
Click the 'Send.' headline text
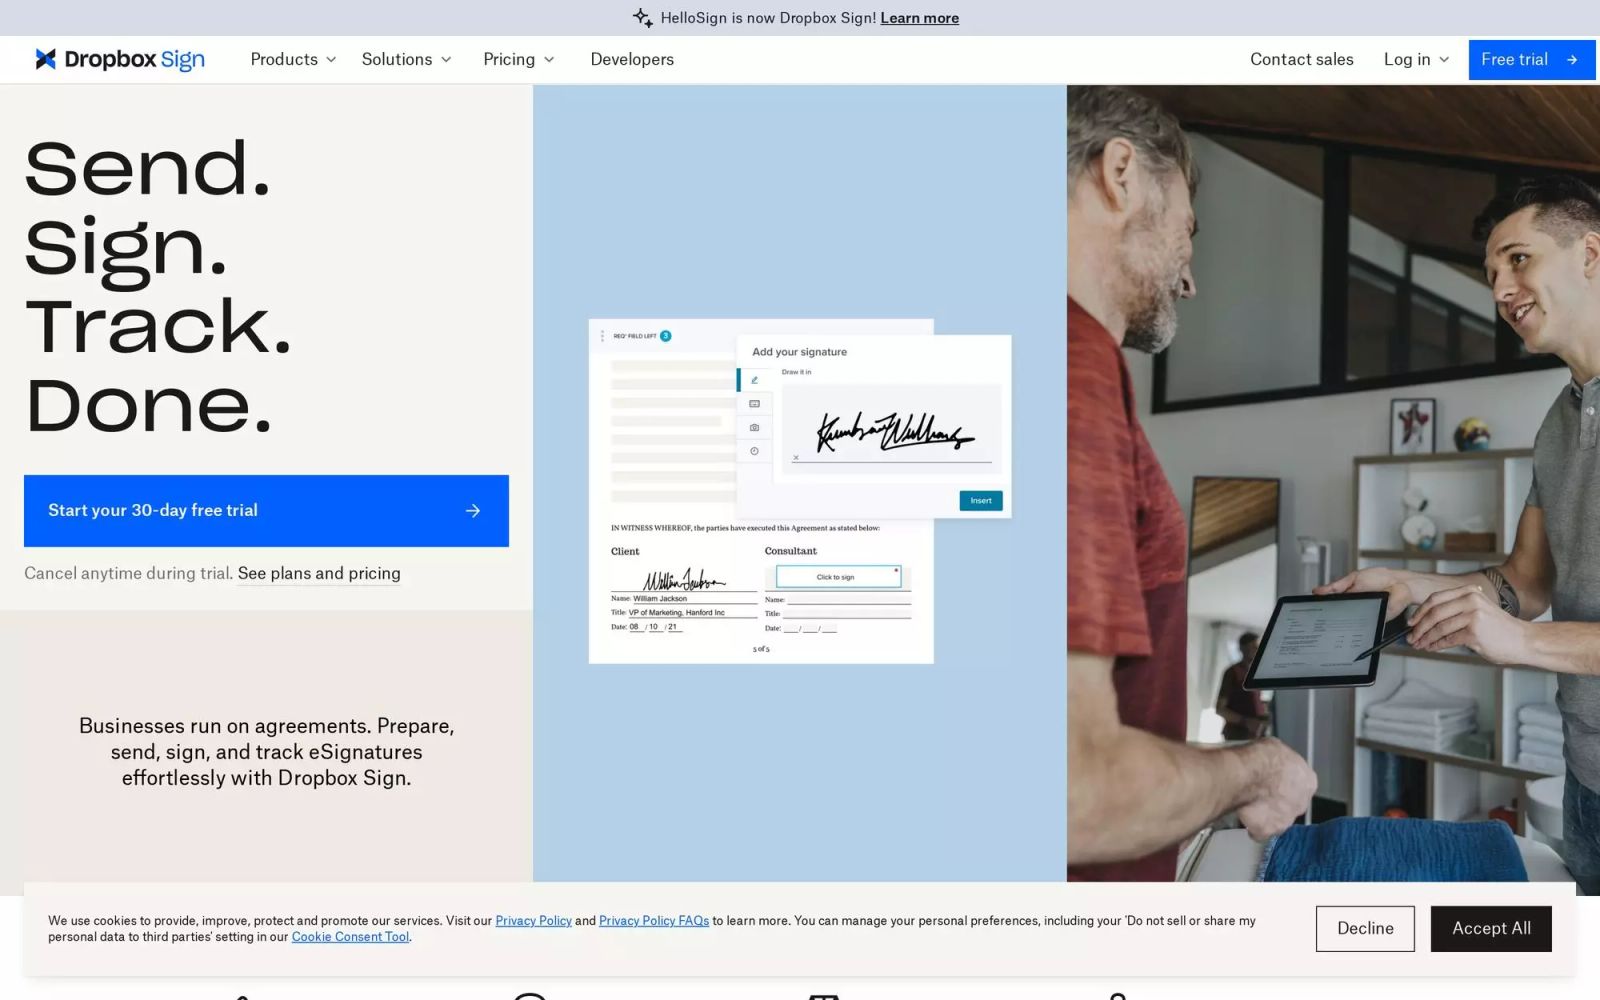147,168
